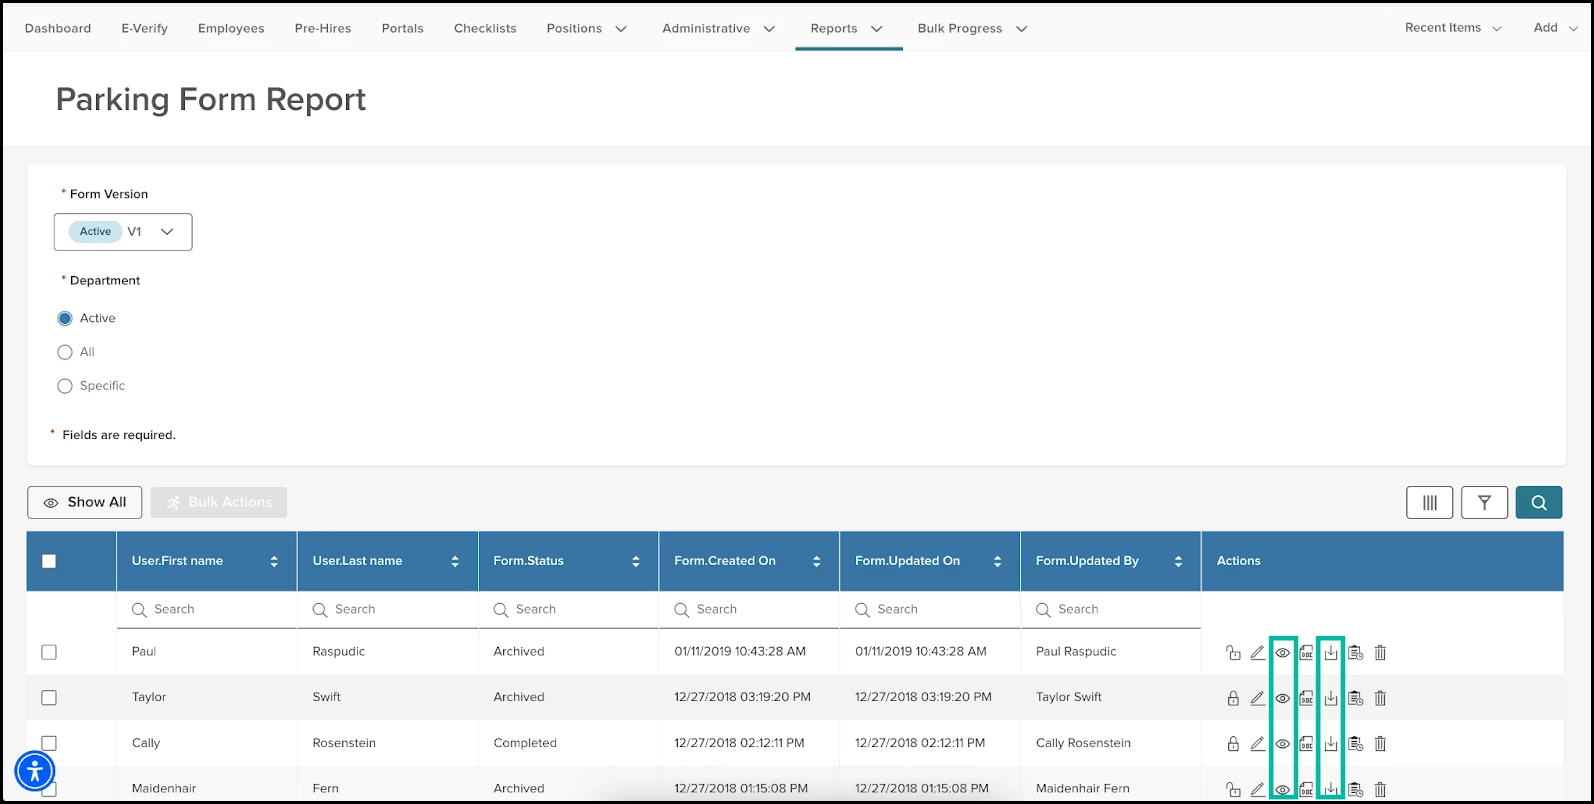Open the filter funnel icon button

point(1484,502)
